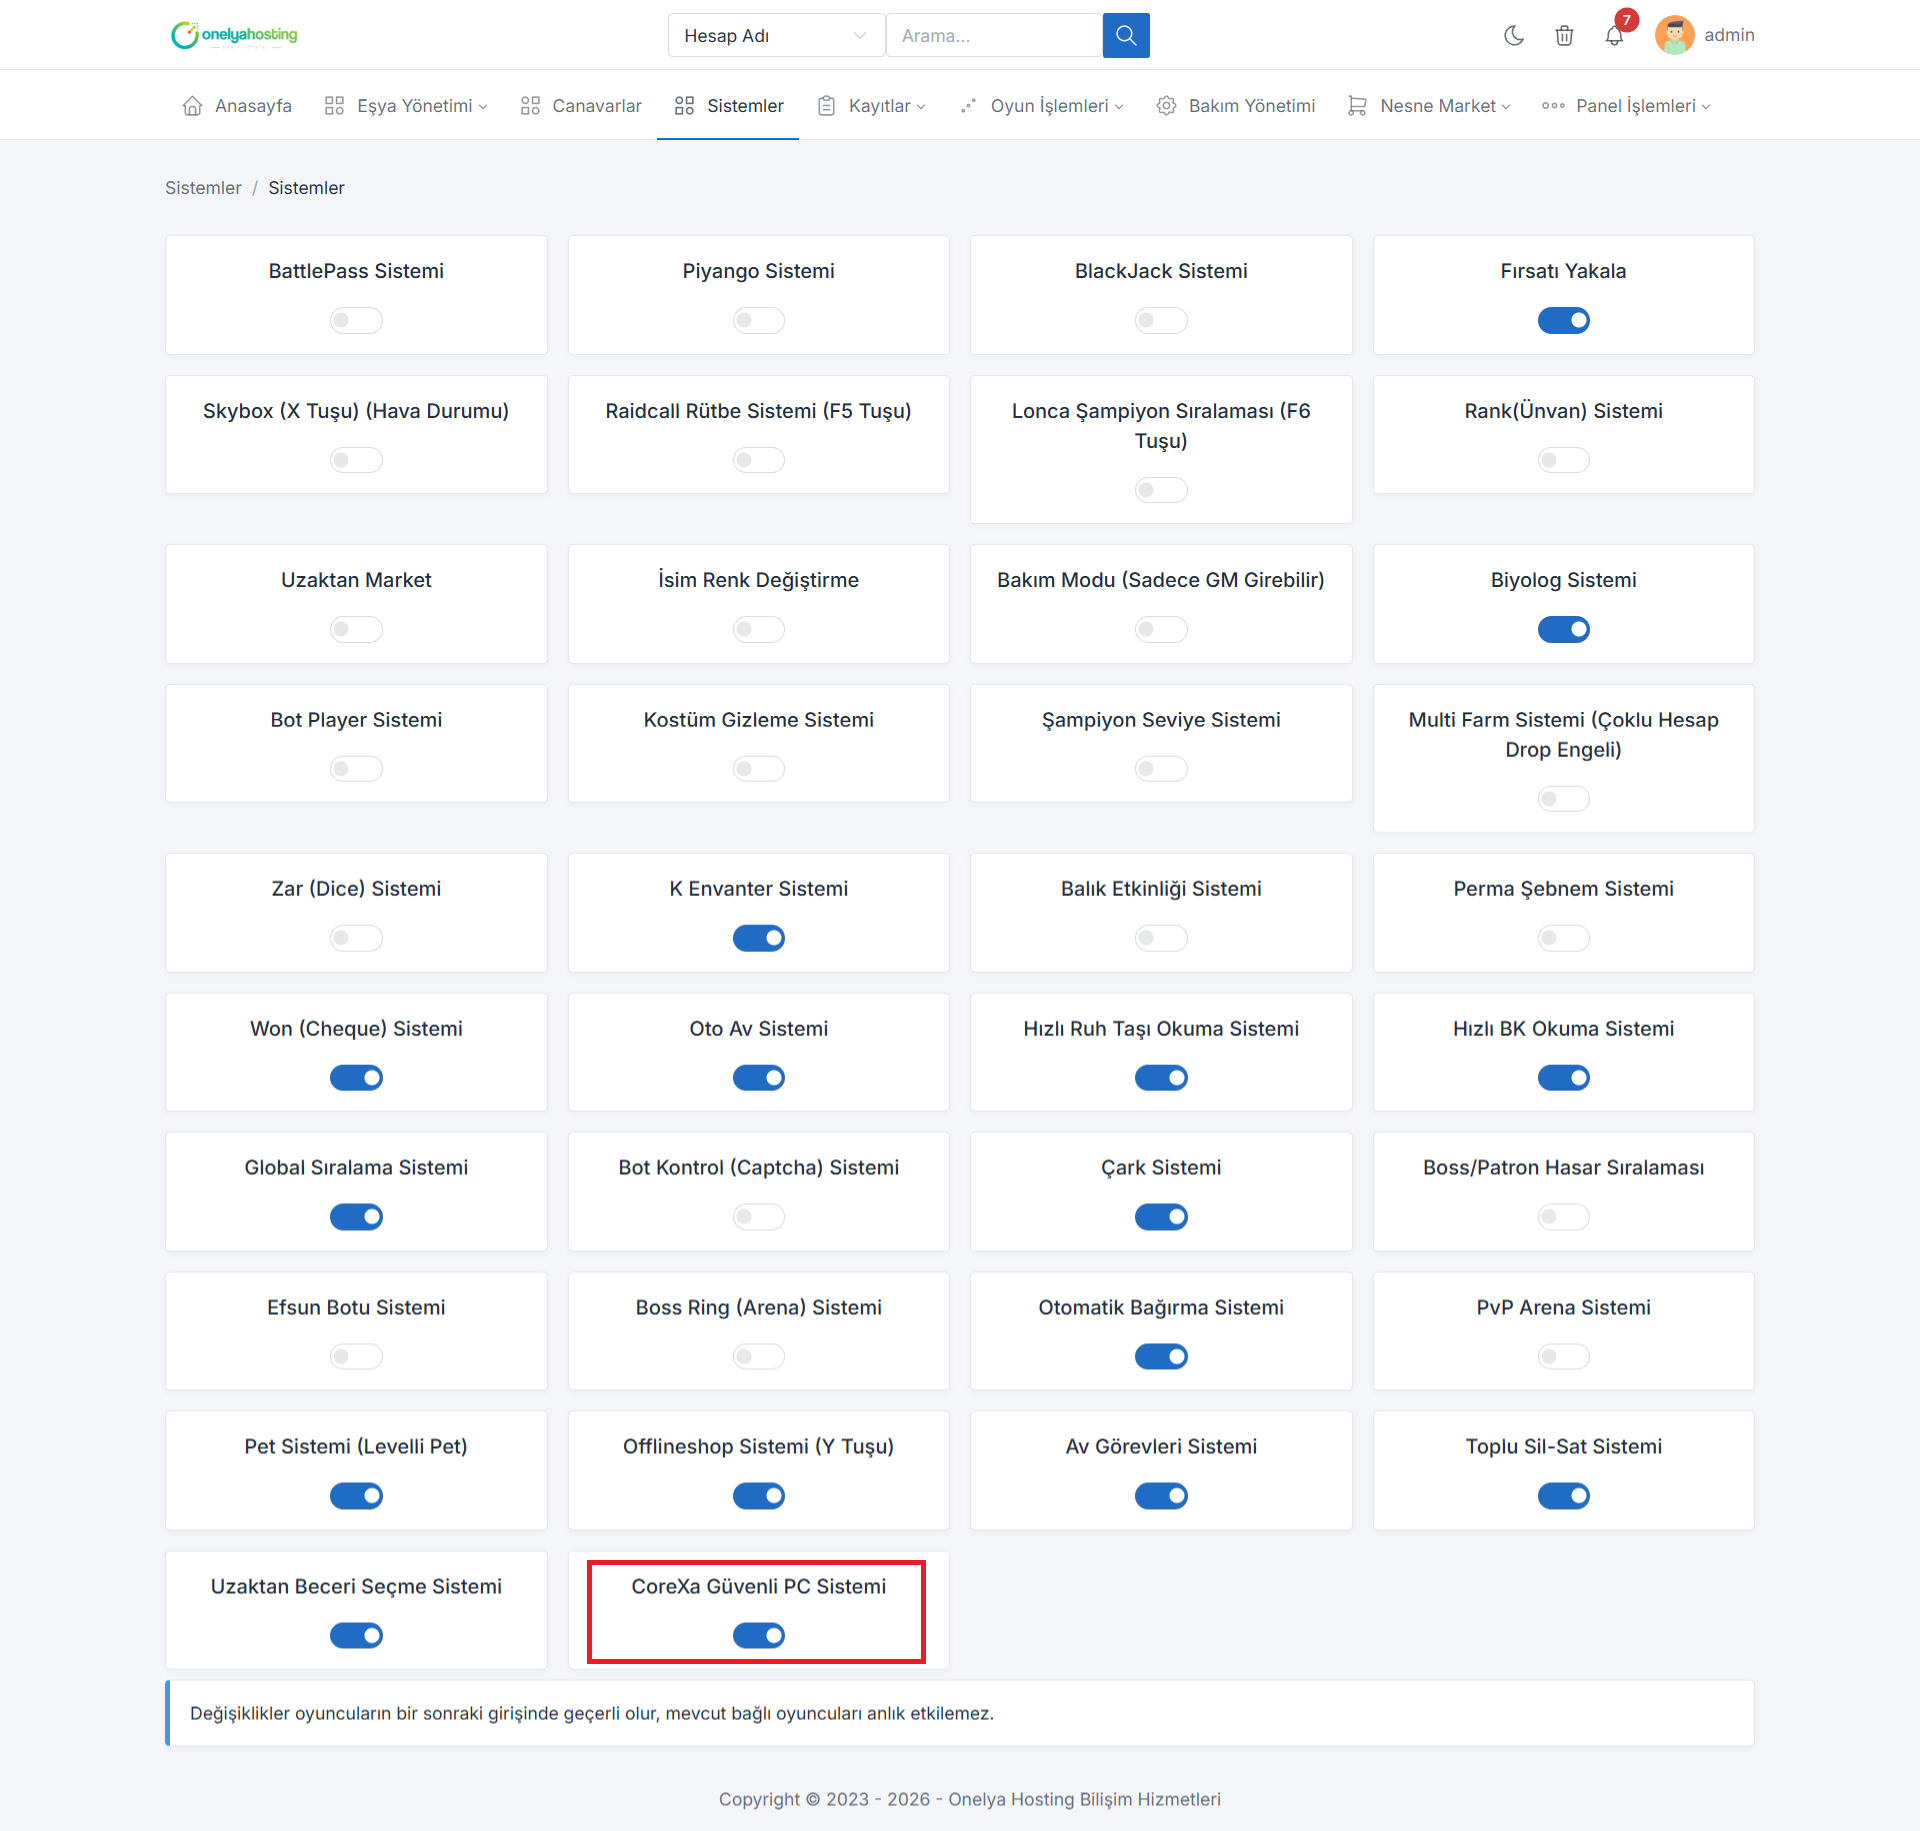Disable the Fırsatı Yakala toggle
This screenshot has height=1831, width=1920.
pyautogui.click(x=1563, y=320)
